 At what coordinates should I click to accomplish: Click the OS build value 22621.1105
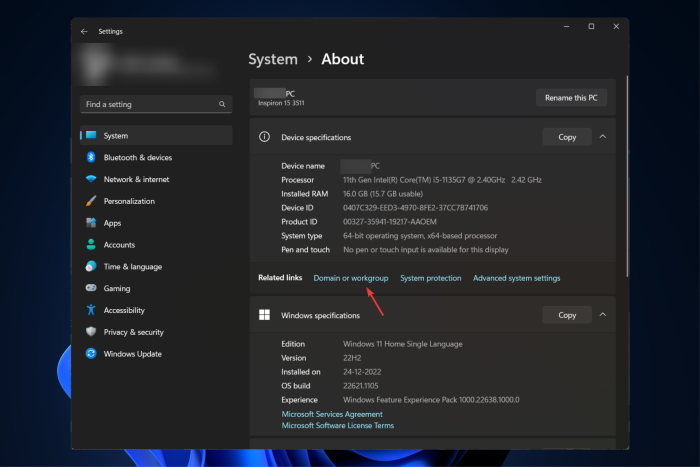[360, 386]
